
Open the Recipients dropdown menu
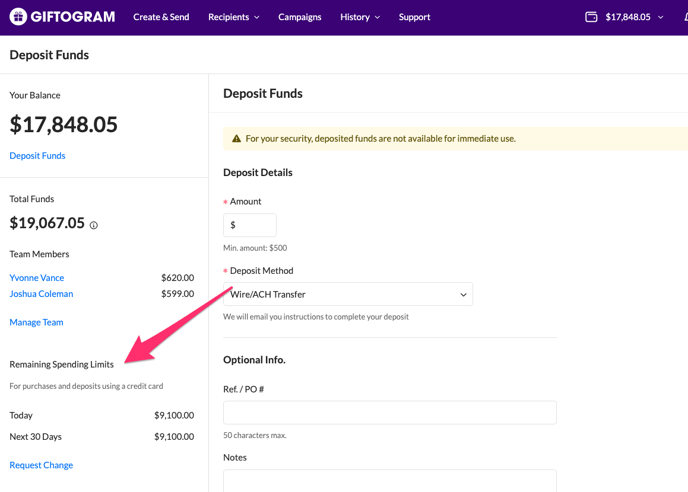(233, 17)
